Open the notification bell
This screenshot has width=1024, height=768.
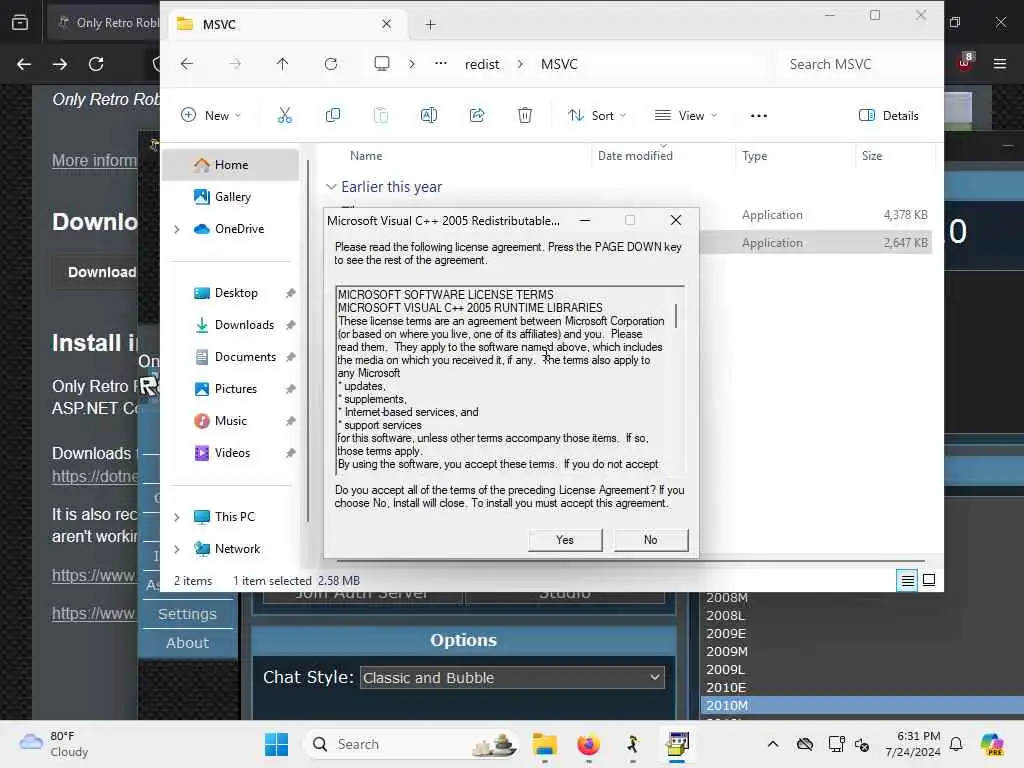[956, 744]
